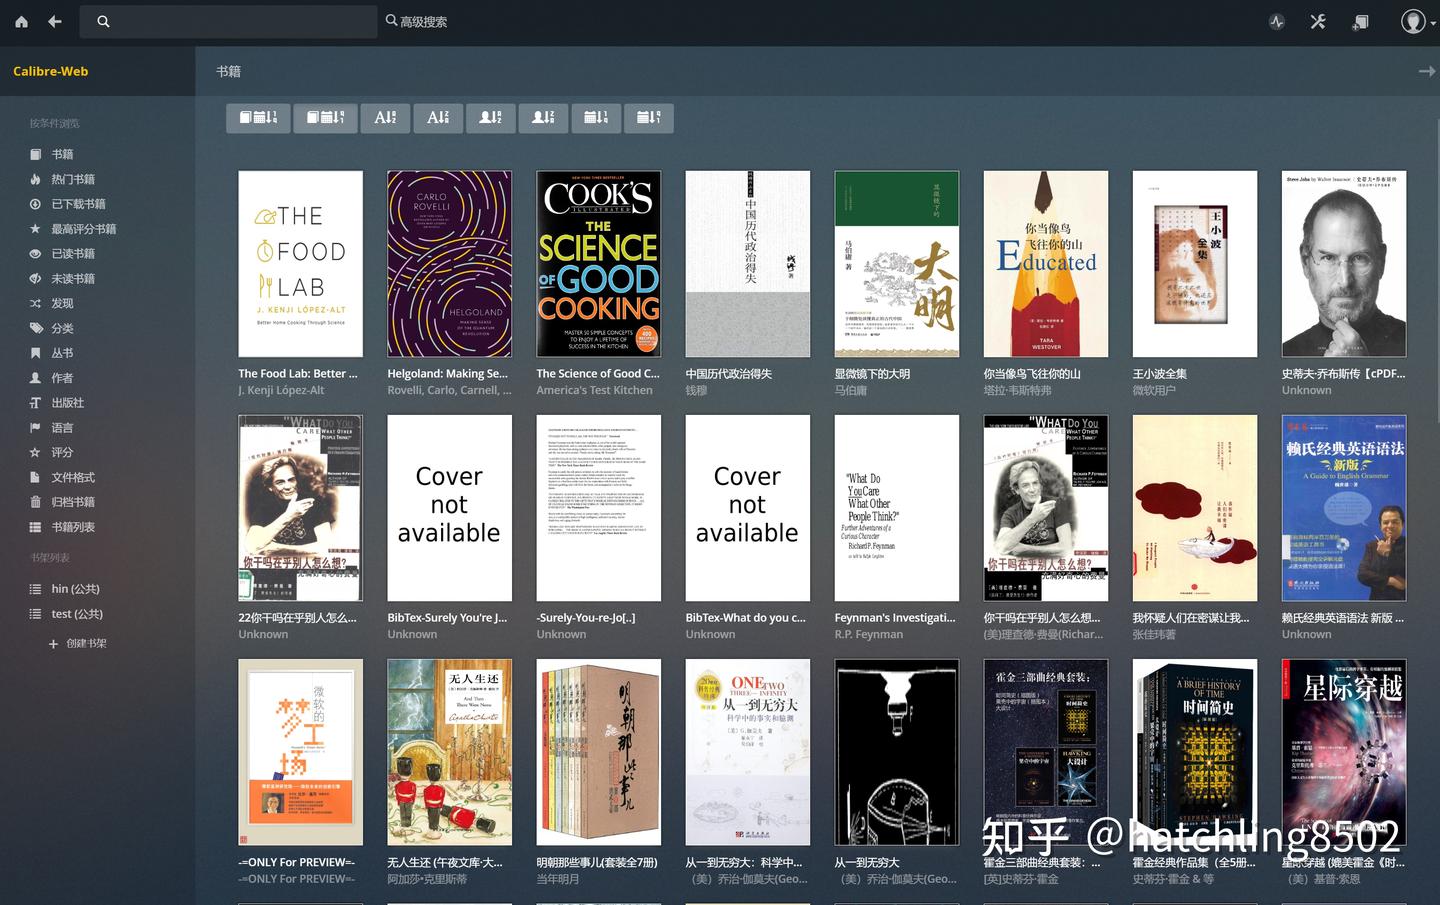
Task: Sort by publication date ascending
Action: (x=596, y=118)
